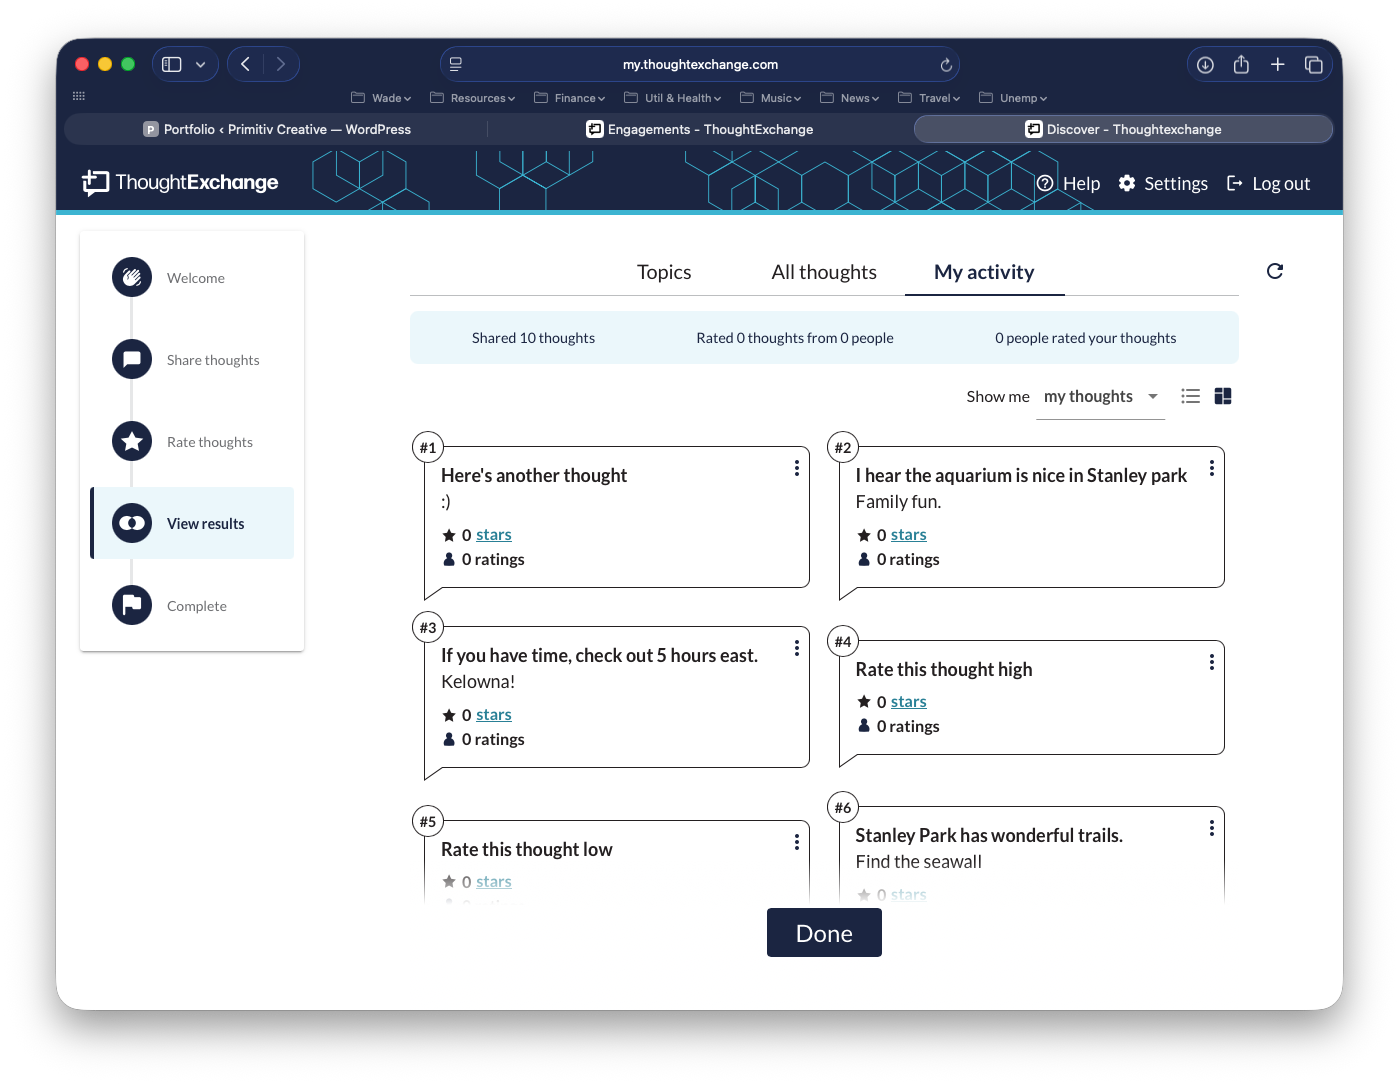Expand the Finance bookmarks folder
The height and width of the screenshot is (1084, 1399).
pyautogui.click(x=570, y=98)
